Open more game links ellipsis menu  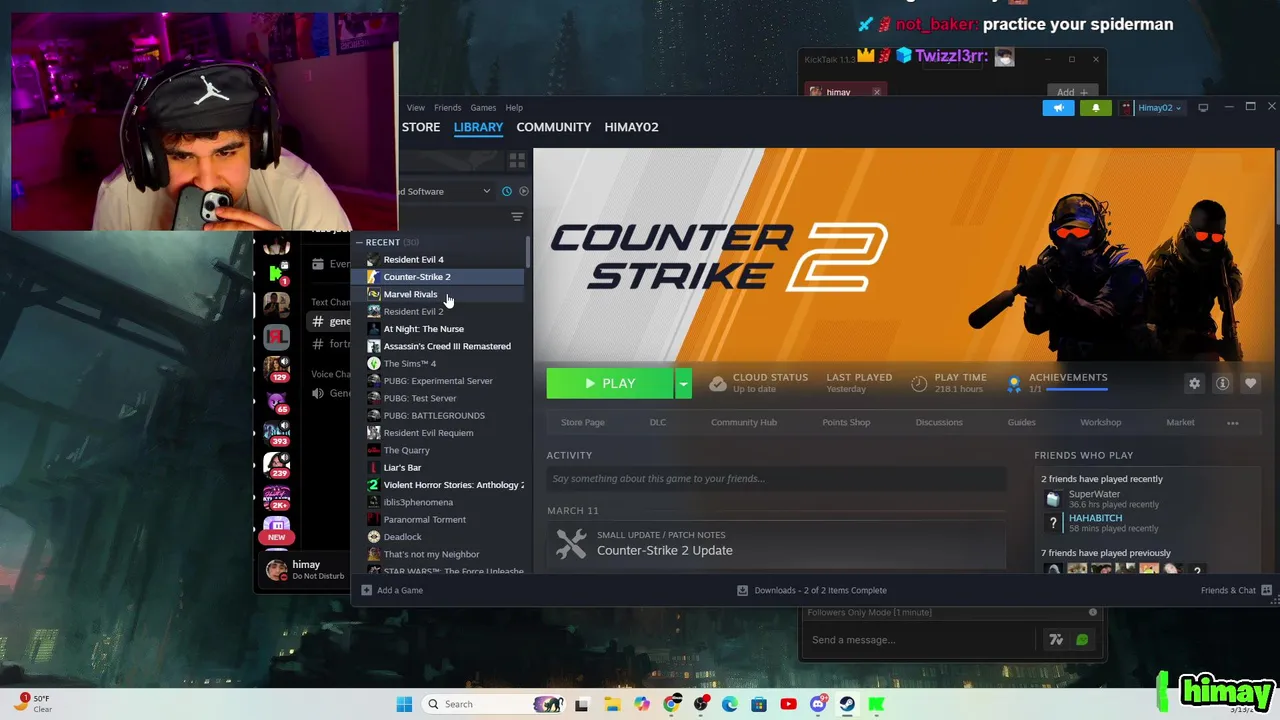(1233, 422)
